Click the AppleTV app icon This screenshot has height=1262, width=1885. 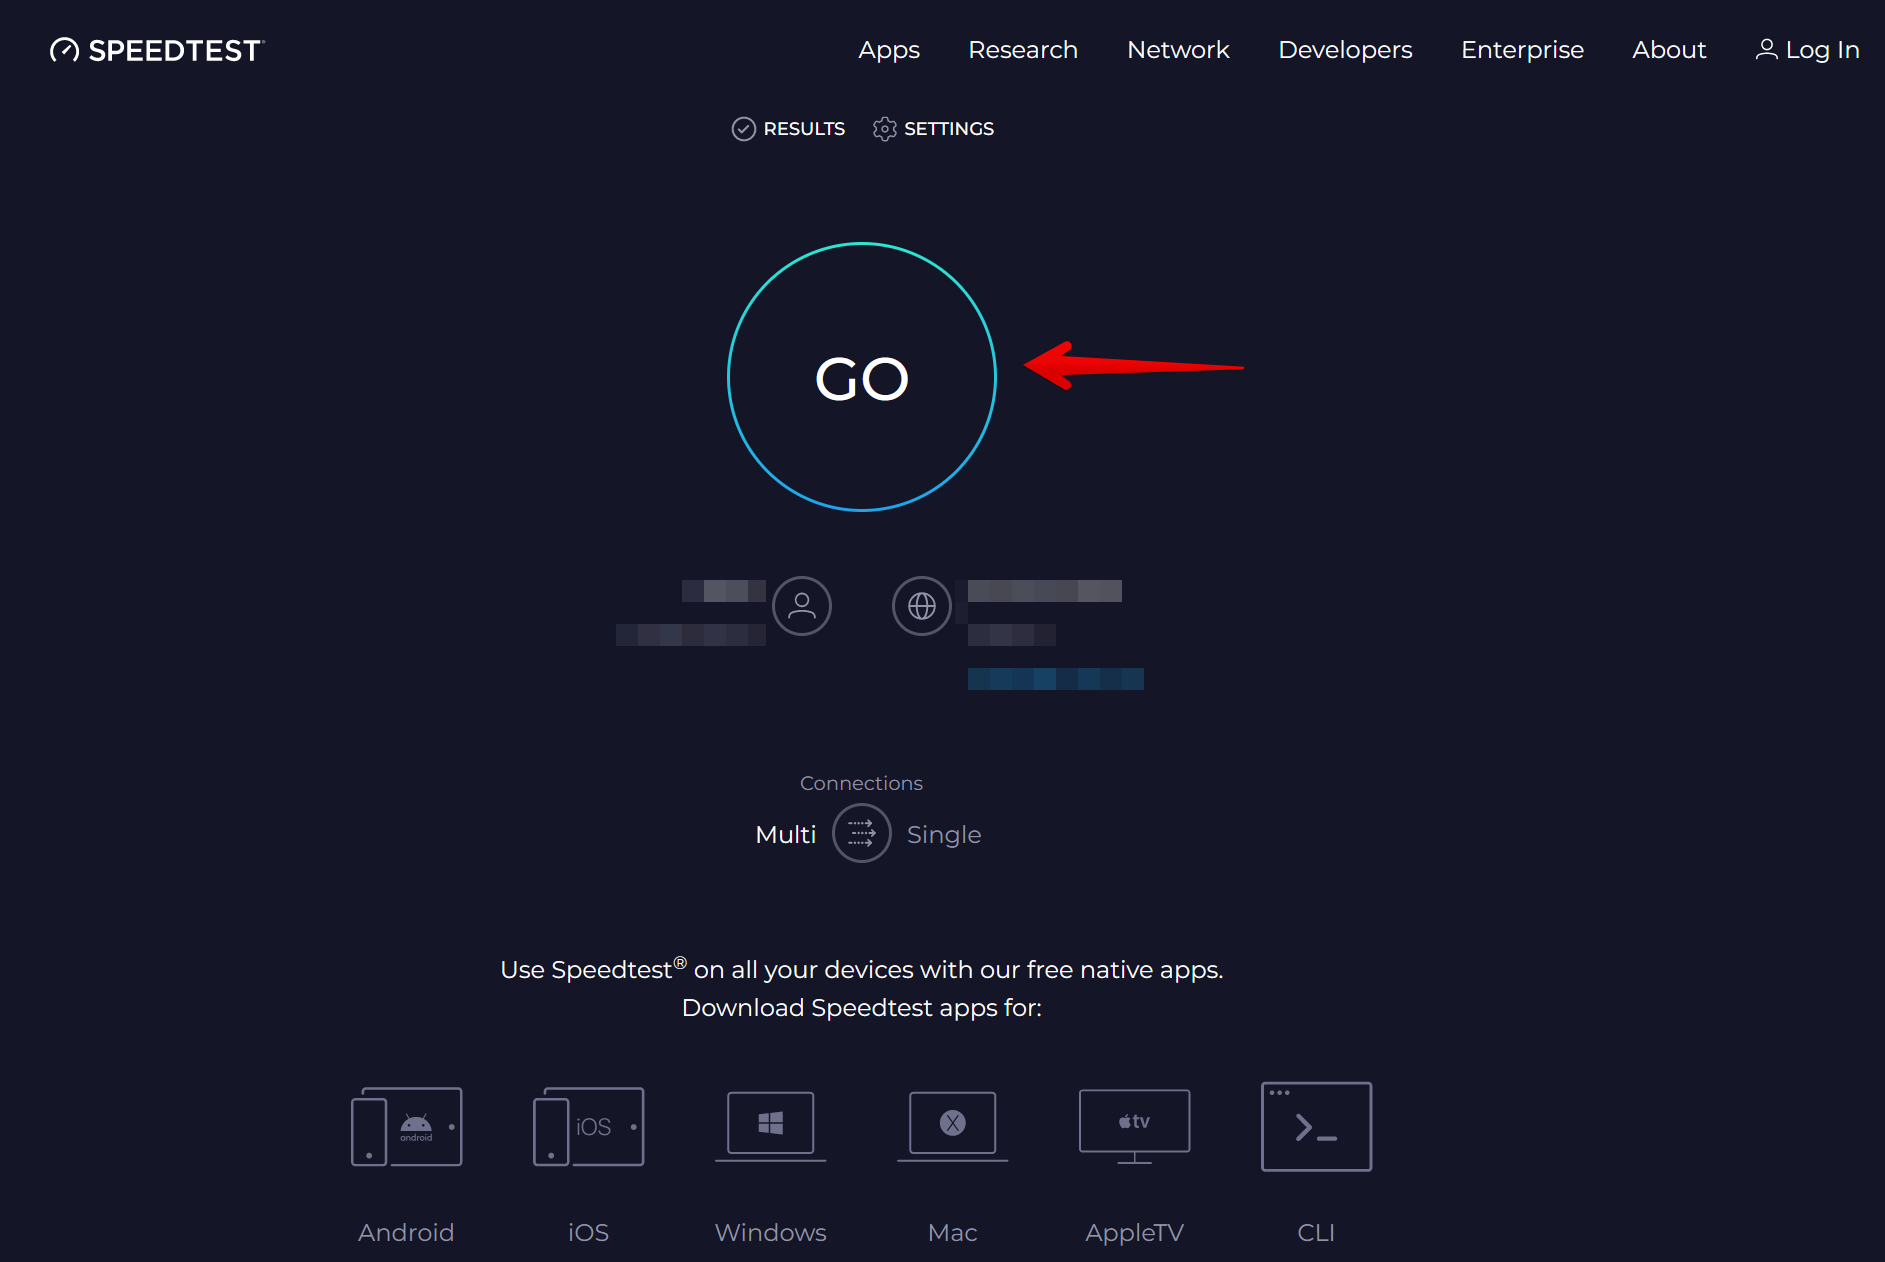coord(1135,1126)
